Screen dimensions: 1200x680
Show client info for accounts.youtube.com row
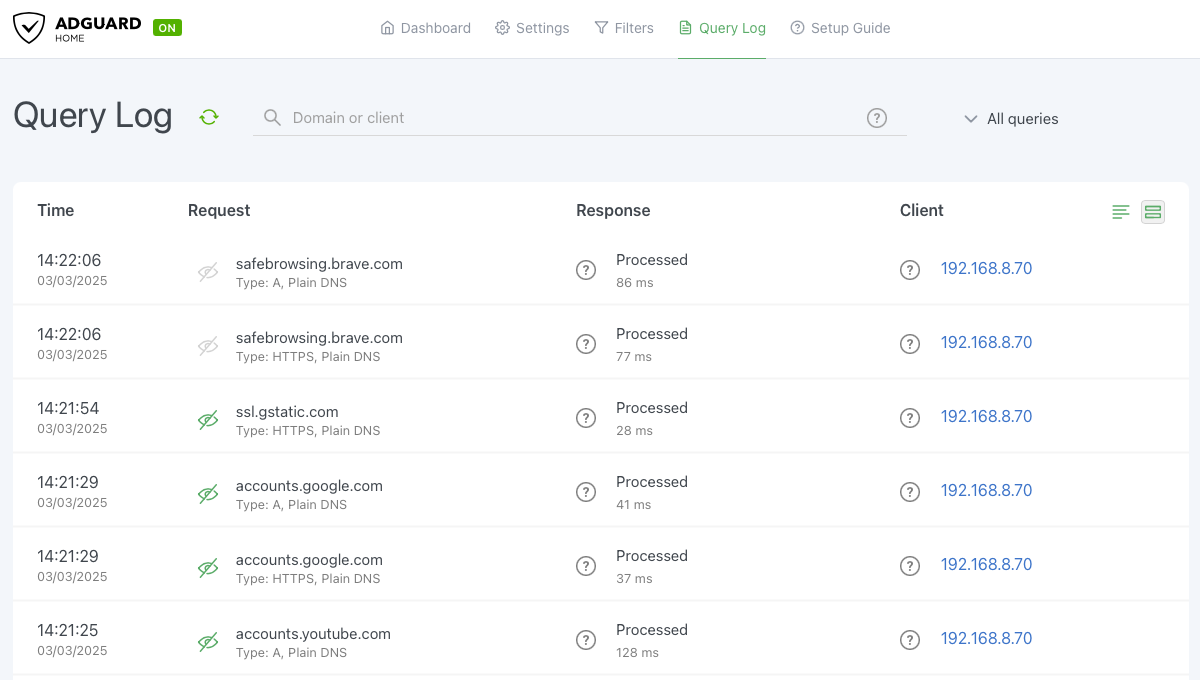909,640
